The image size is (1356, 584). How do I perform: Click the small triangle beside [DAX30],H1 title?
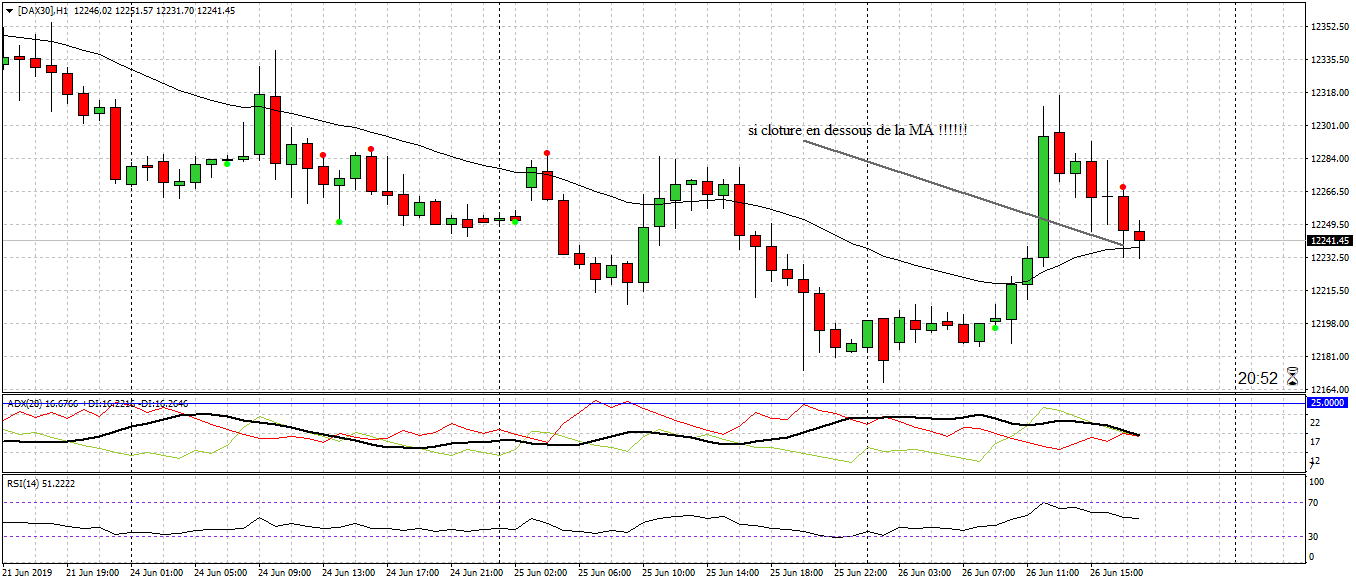tap(9, 10)
